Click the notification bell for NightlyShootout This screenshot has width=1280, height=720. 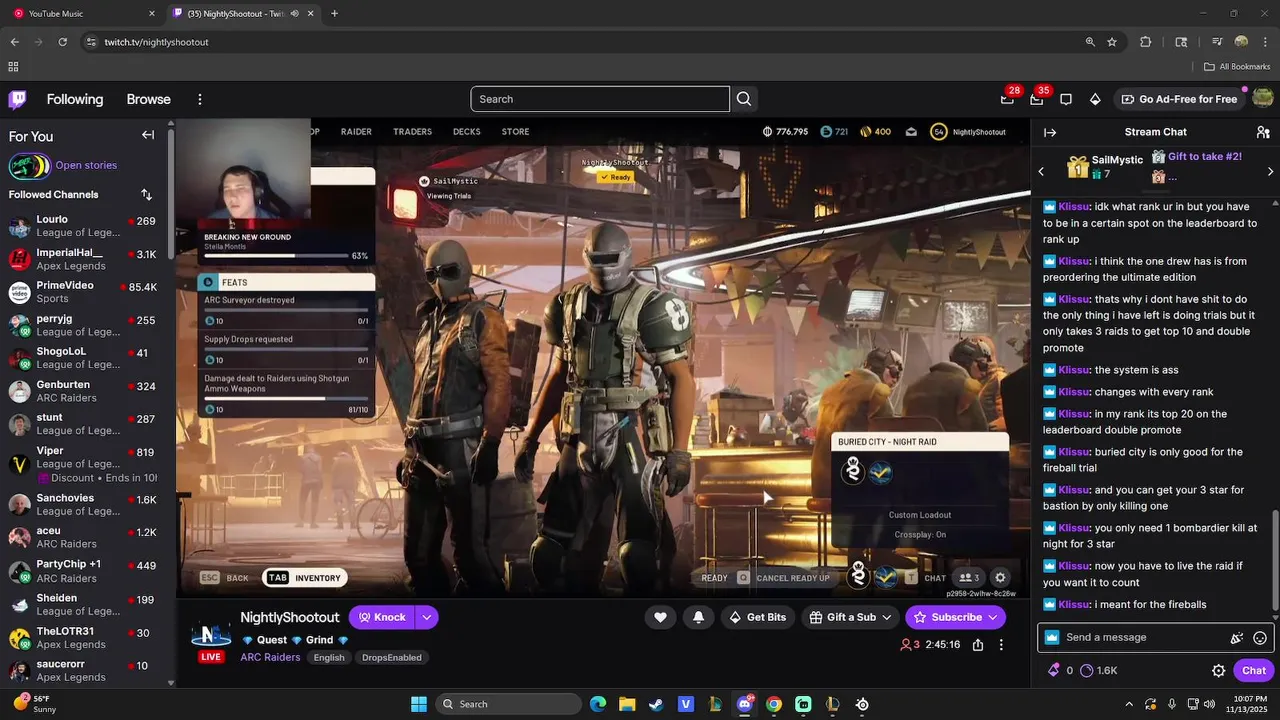click(698, 617)
